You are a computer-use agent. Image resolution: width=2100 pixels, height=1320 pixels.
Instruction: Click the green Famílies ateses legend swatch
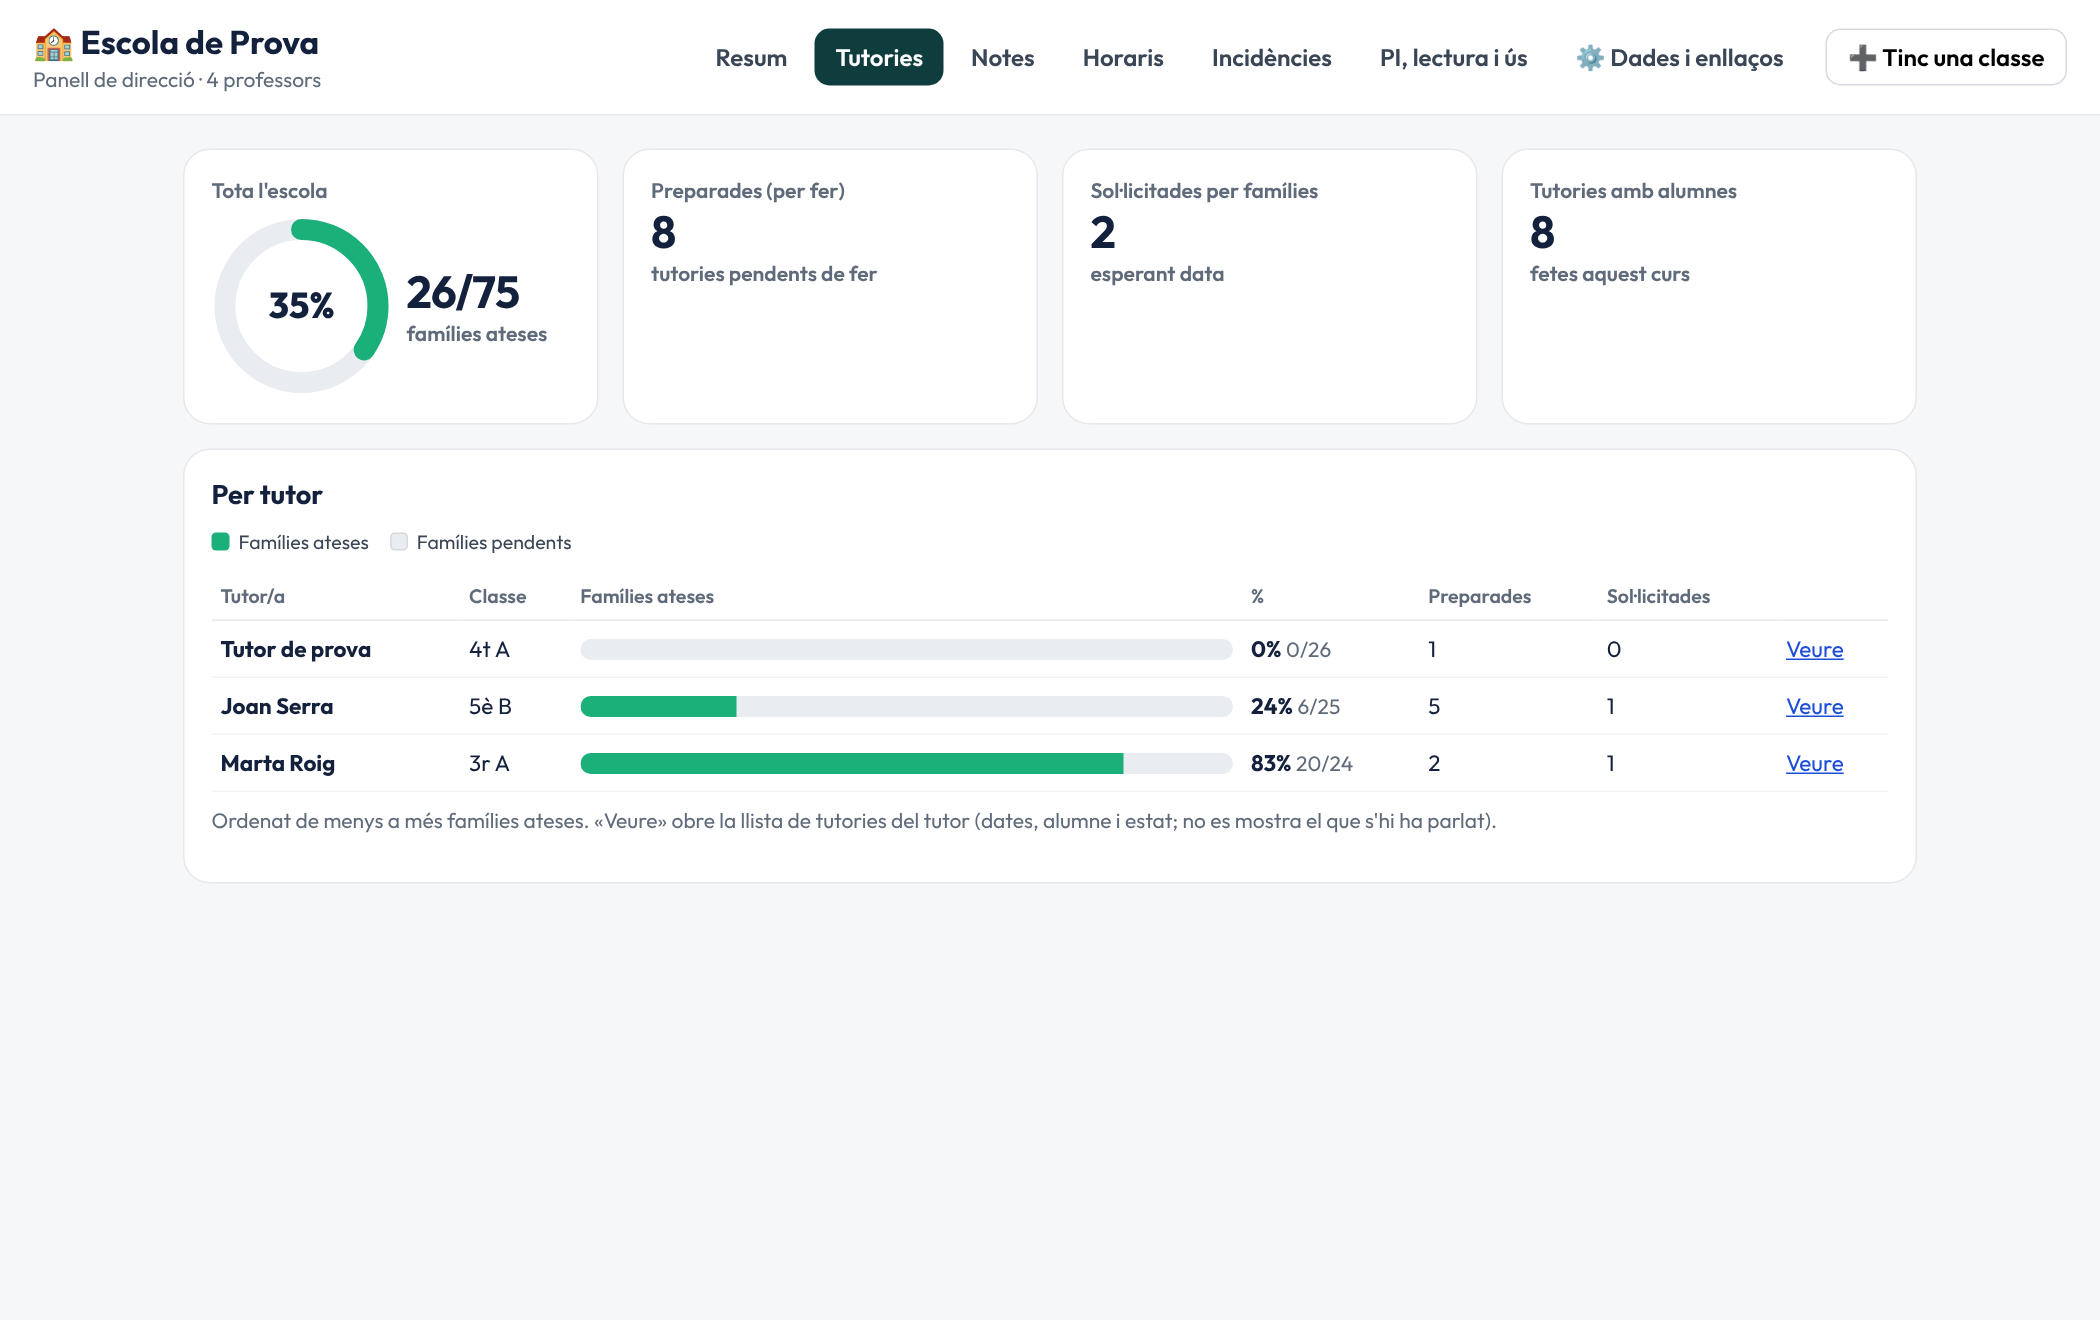pyautogui.click(x=221, y=542)
